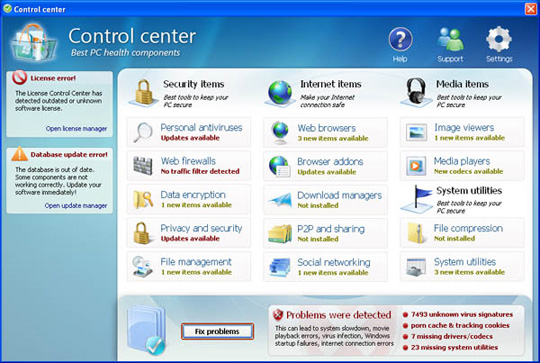
Task: Click the Image viewers picture icon
Action: [x=416, y=132]
